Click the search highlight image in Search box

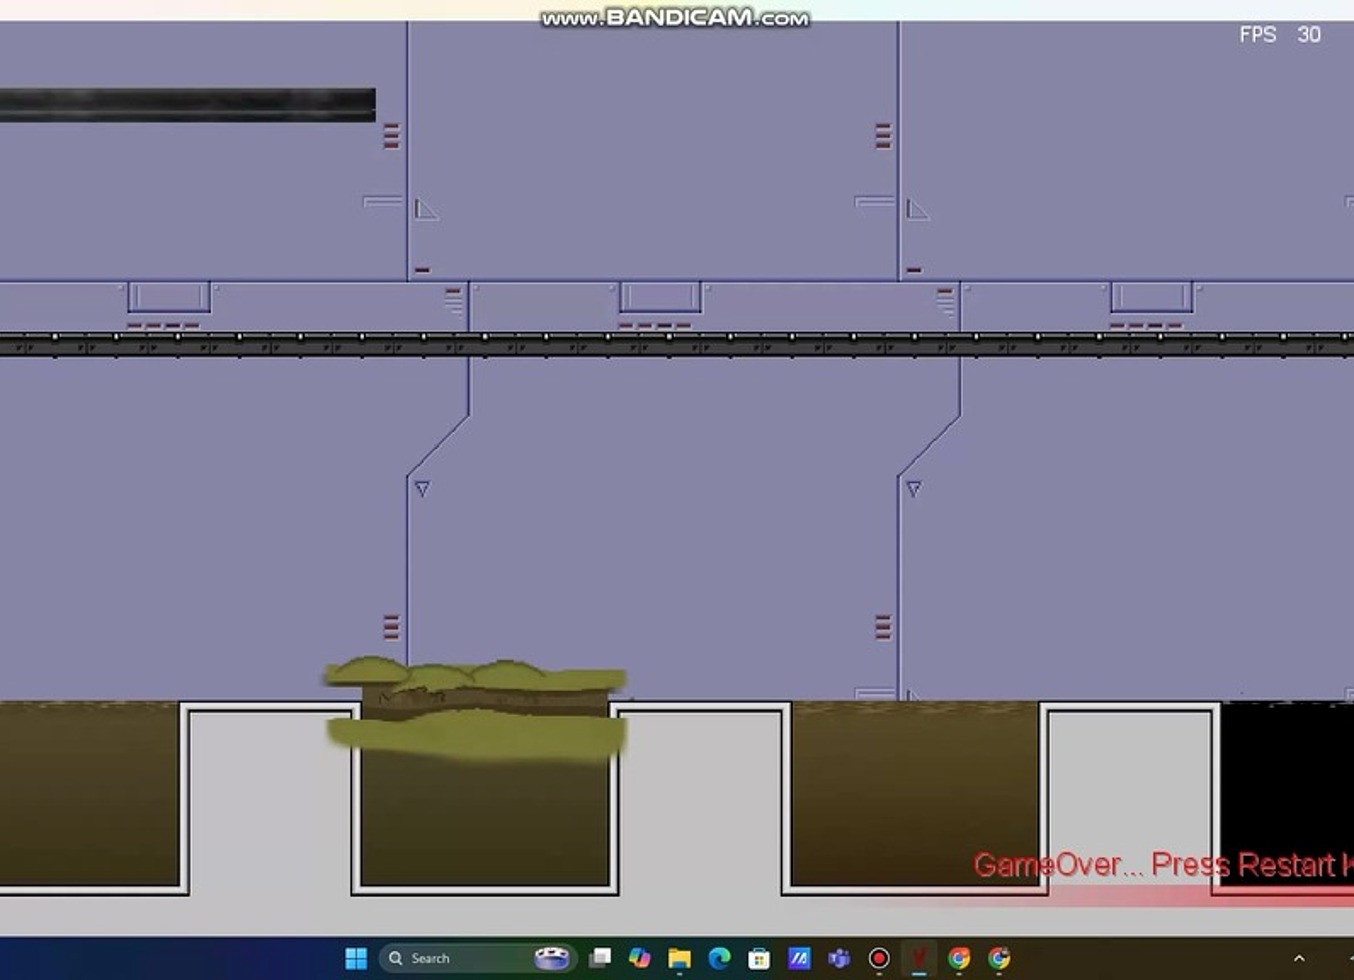pyautogui.click(x=551, y=958)
